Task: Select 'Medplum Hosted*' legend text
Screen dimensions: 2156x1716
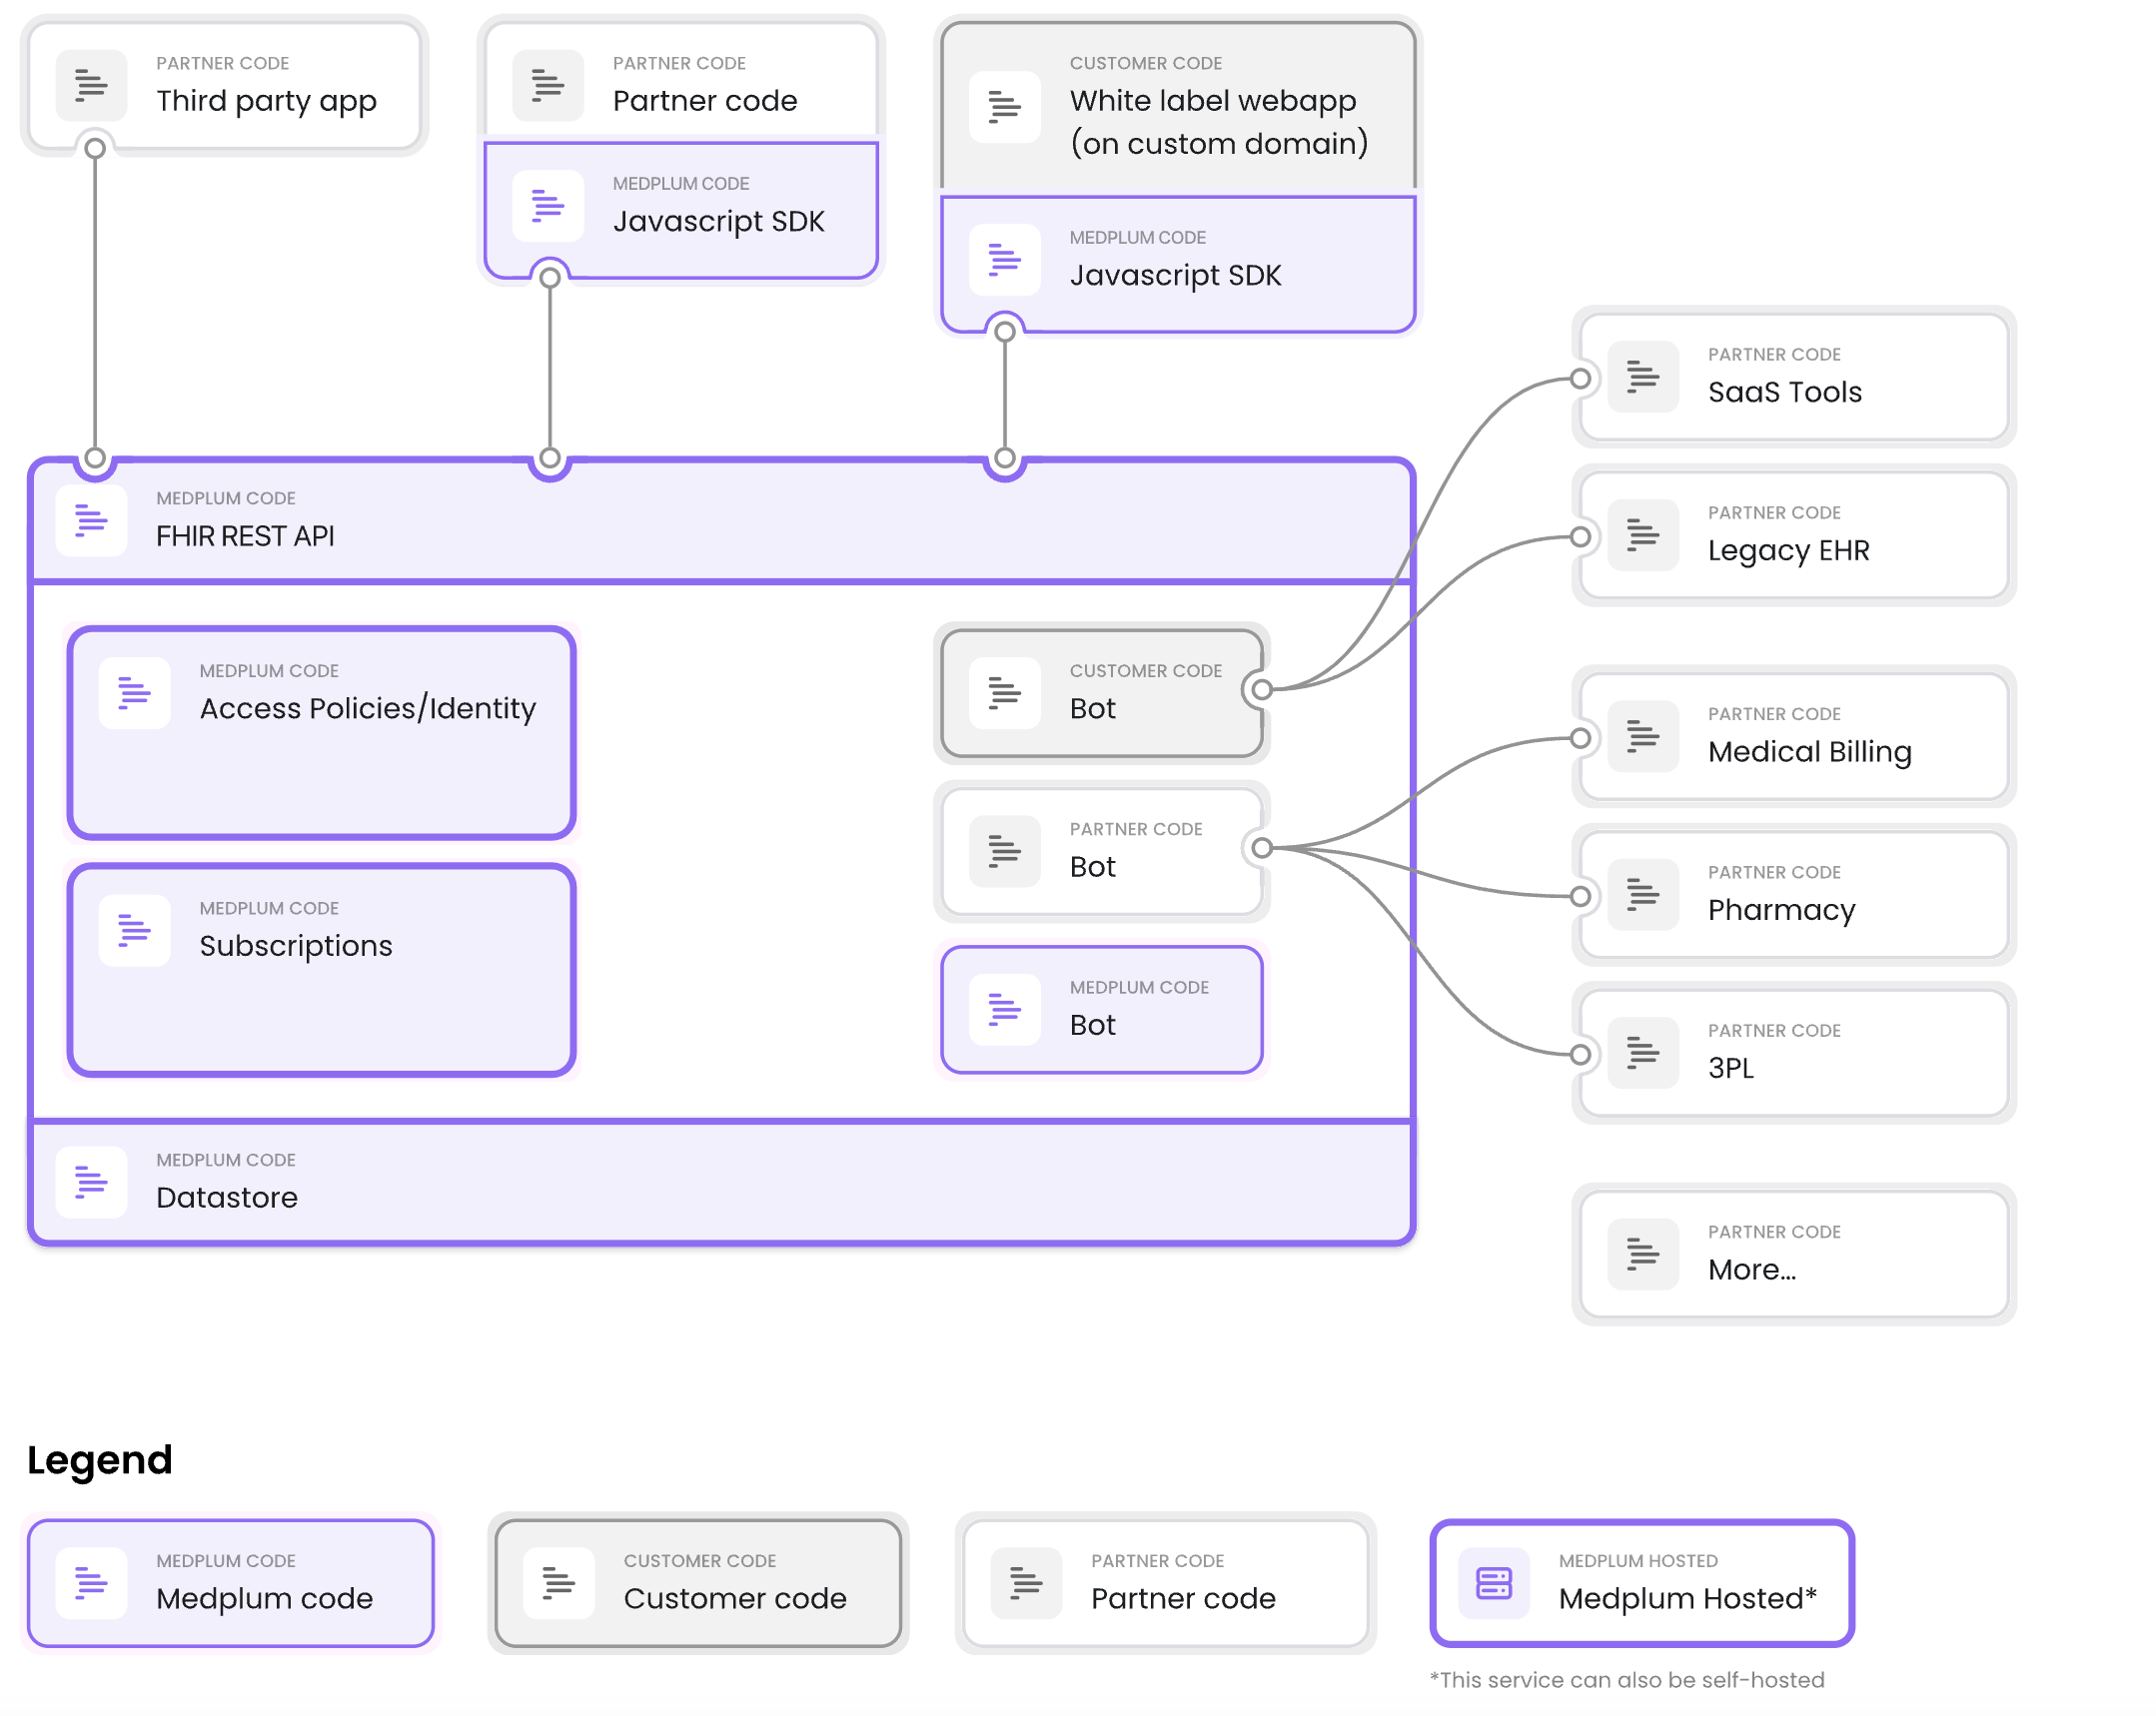Action: point(1688,1598)
